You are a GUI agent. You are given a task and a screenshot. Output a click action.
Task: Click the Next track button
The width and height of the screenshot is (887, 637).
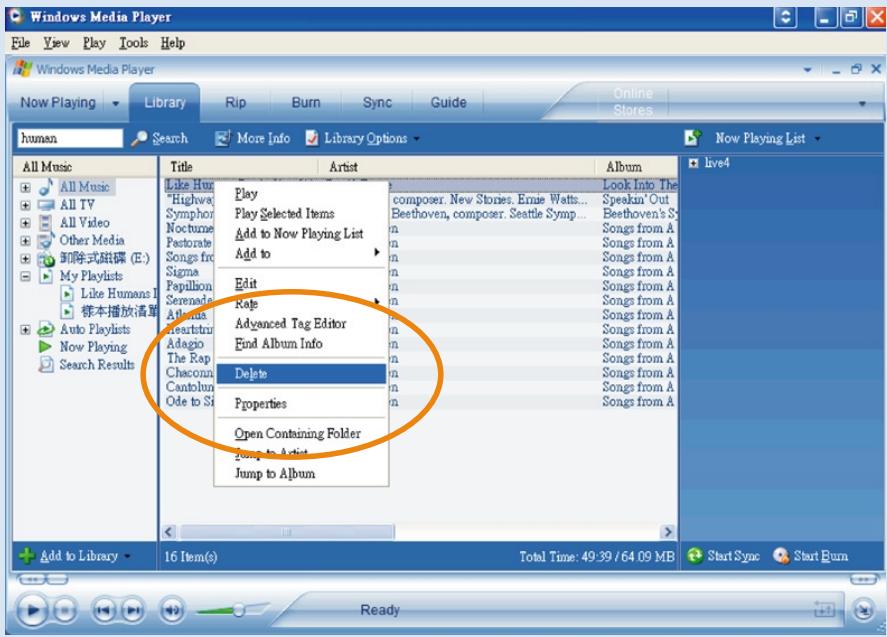tap(132, 610)
